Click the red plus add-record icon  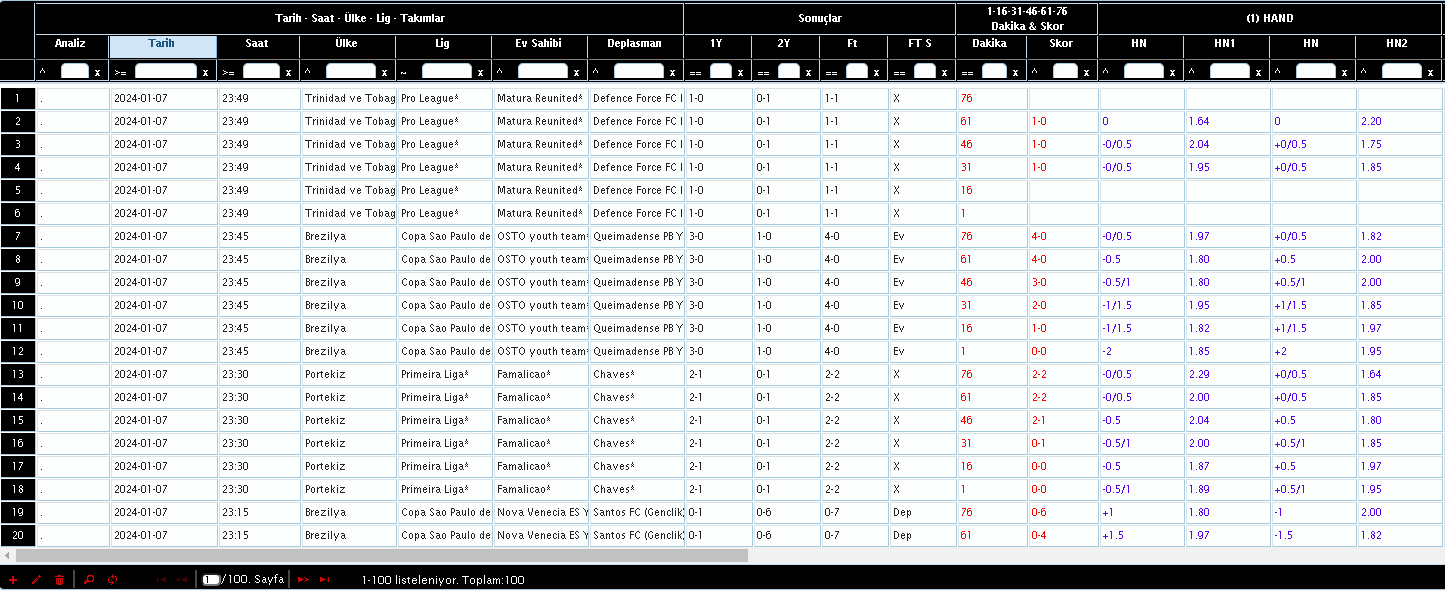click(13, 579)
